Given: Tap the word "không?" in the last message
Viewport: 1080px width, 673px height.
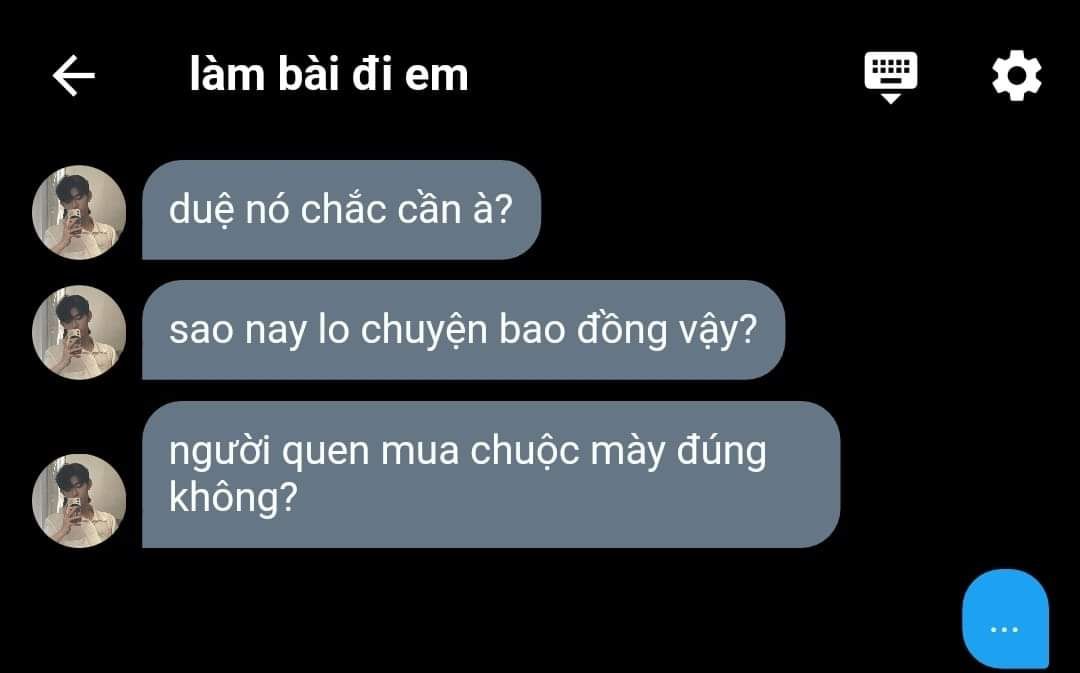Looking at the screenshot, I should point(233,497).
